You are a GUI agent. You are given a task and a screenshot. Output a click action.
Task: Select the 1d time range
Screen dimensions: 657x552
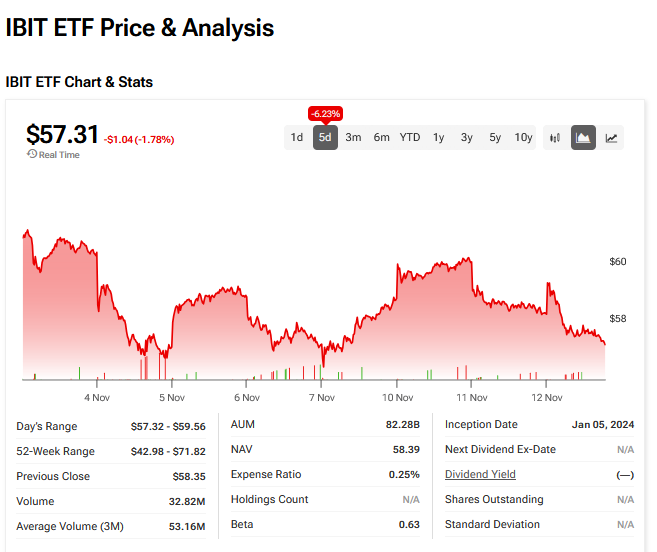(297, 138)
